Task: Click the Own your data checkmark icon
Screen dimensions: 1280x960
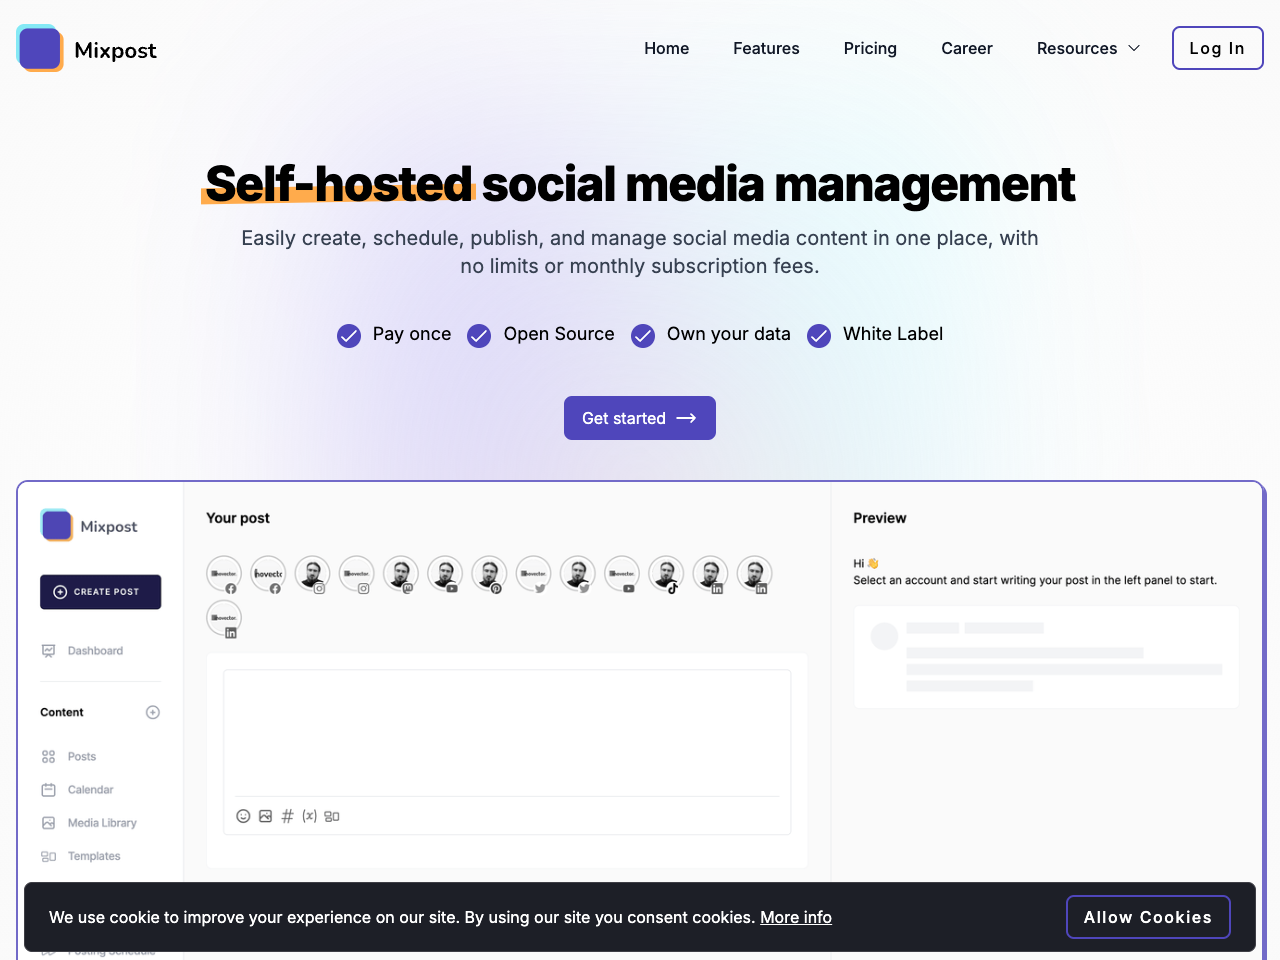Action: coord(643,335)
